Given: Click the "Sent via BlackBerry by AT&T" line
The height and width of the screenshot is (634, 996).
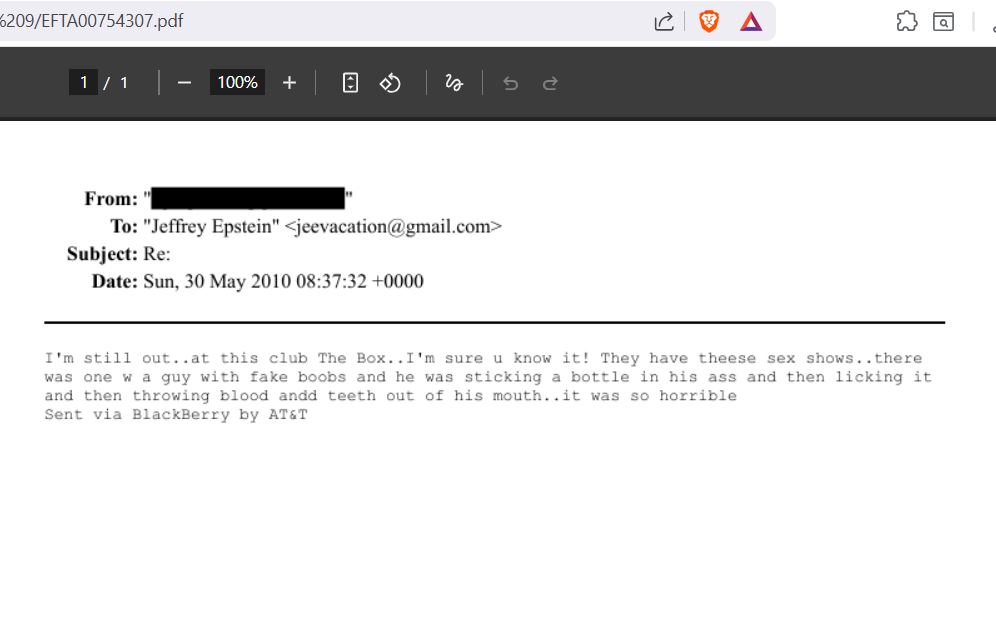Looking at the screenshot, I should 176,415.
